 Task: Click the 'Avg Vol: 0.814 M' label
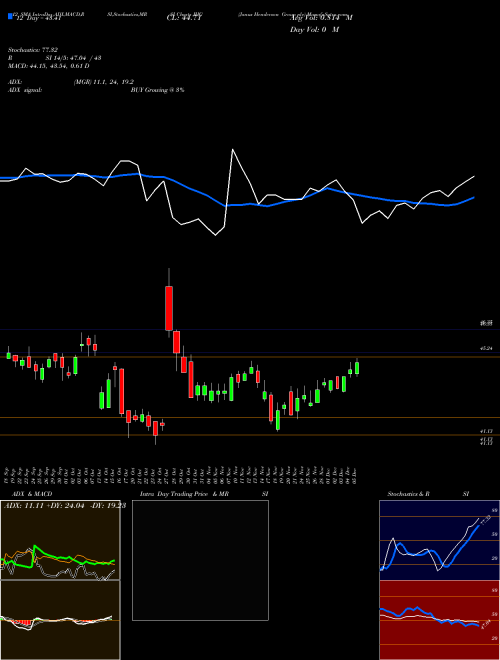(x=321, y=18)
